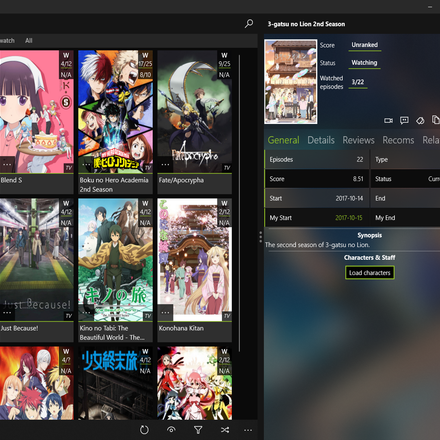Click the Start 2017-10-14 row
The width and height of the screenshot is (440, 440).
(x=317, y=198)
